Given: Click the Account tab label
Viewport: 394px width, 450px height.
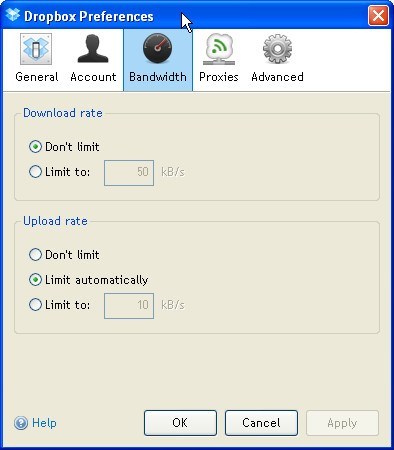Looking at the screenshot, I should click(x=93, y=77).
